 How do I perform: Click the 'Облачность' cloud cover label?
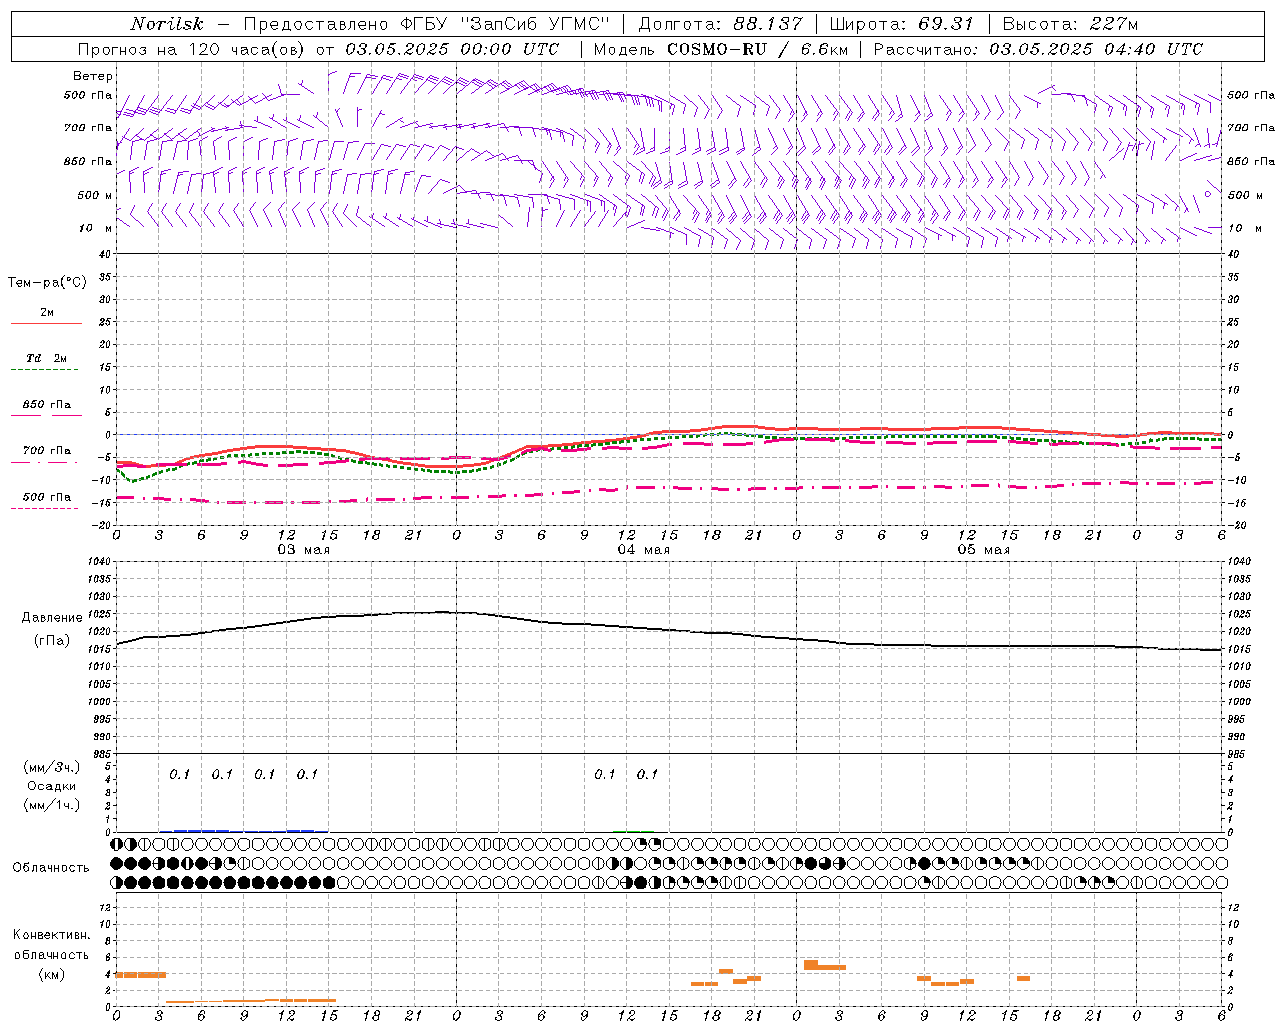(x=51, y=868)
